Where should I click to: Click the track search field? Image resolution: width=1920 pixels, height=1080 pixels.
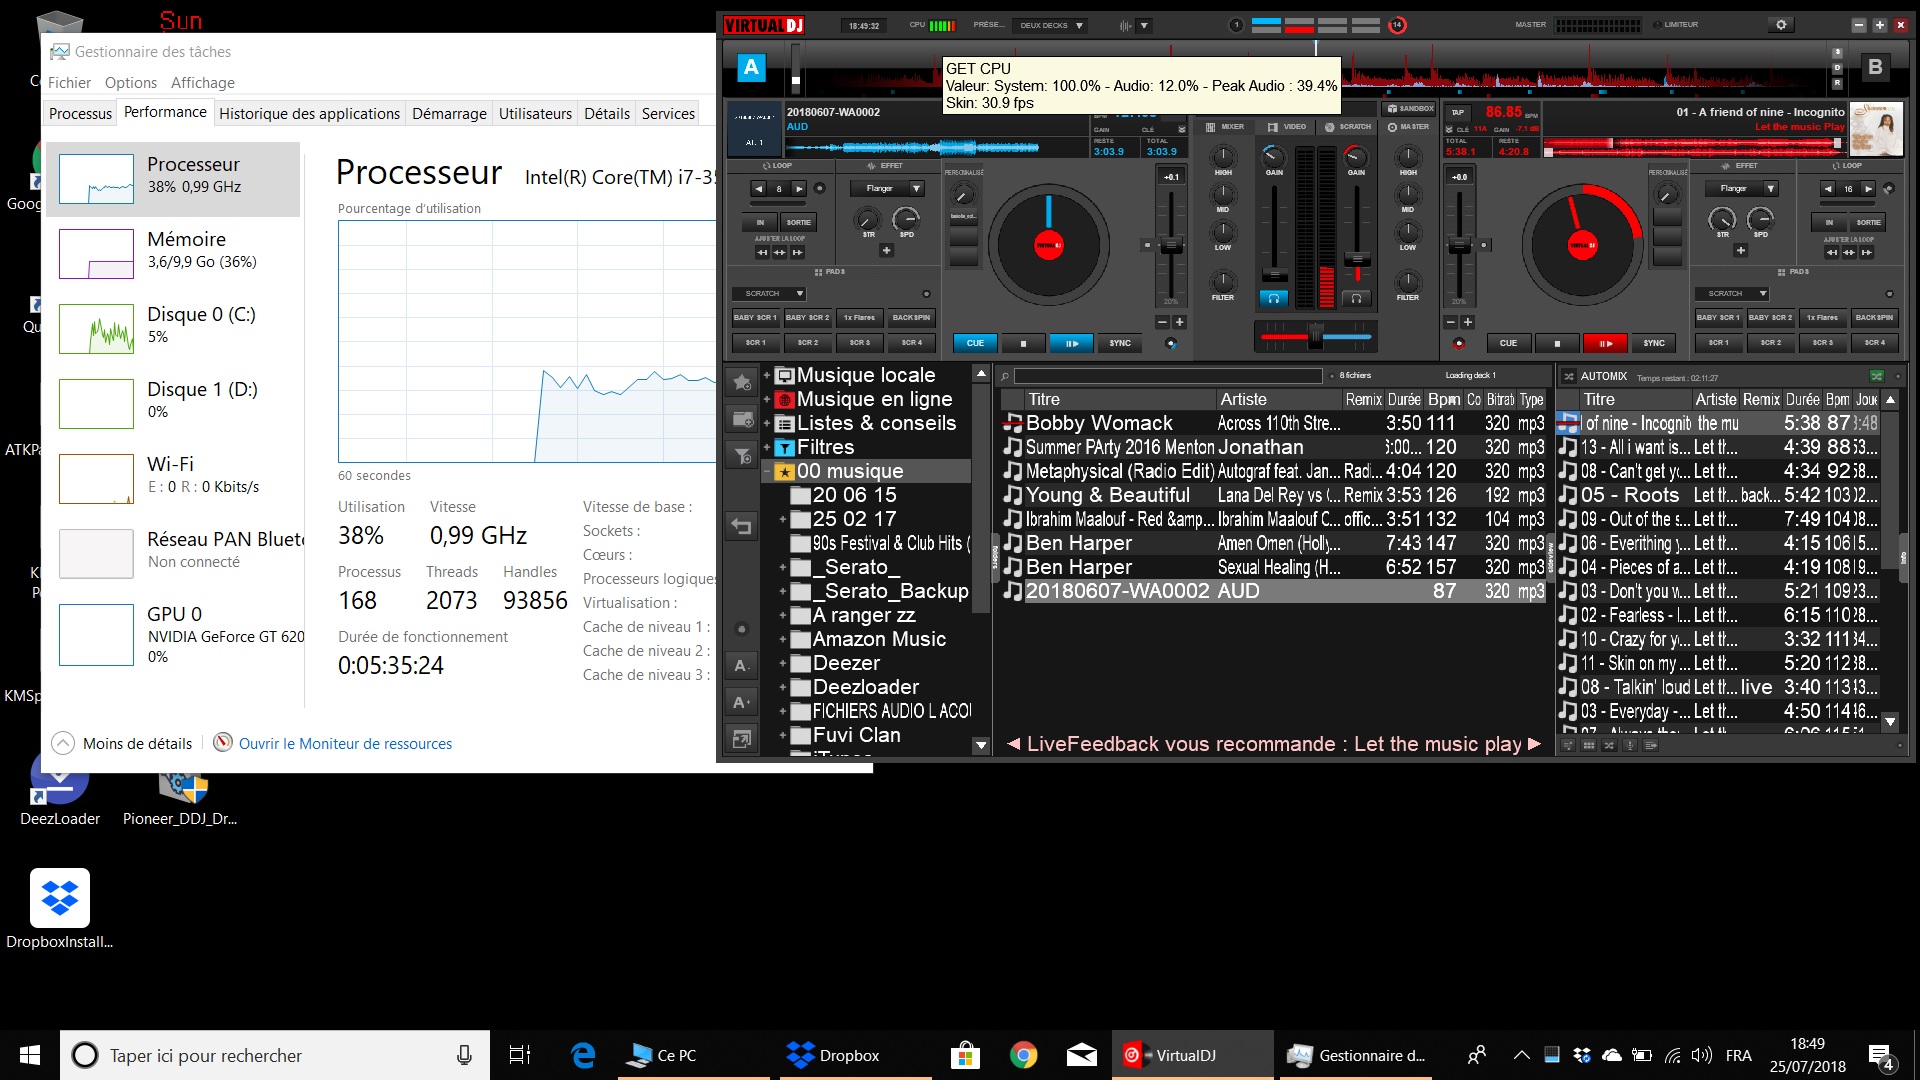pyautogui.click(x=1168, y=376)
